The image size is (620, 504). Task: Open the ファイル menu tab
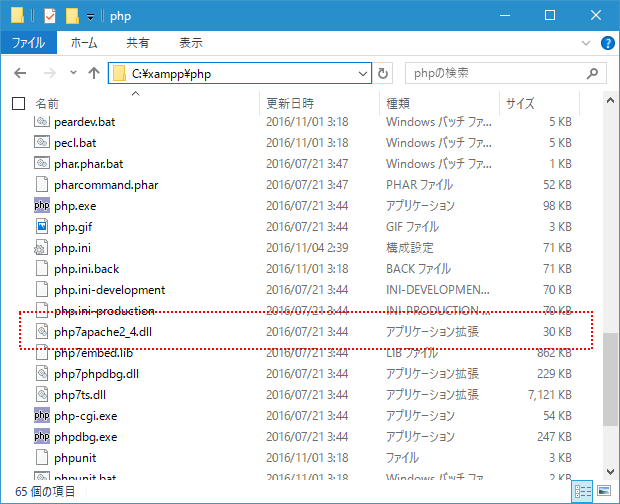click(29, 42)
